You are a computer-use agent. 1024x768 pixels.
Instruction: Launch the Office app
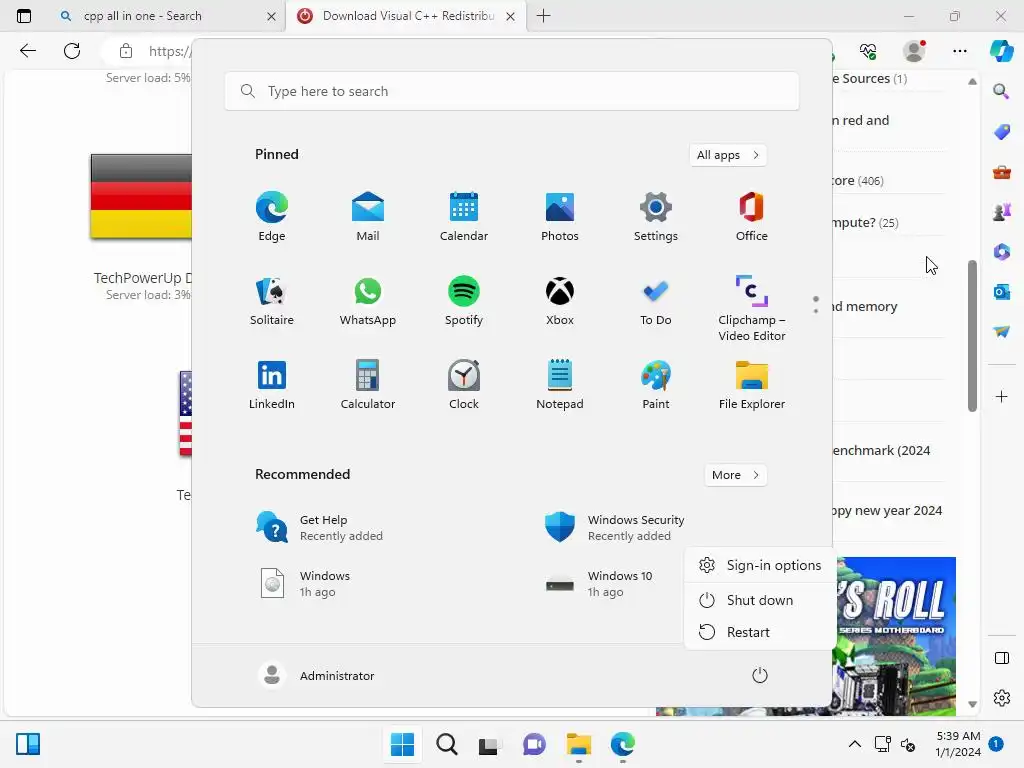pos(752,216)
